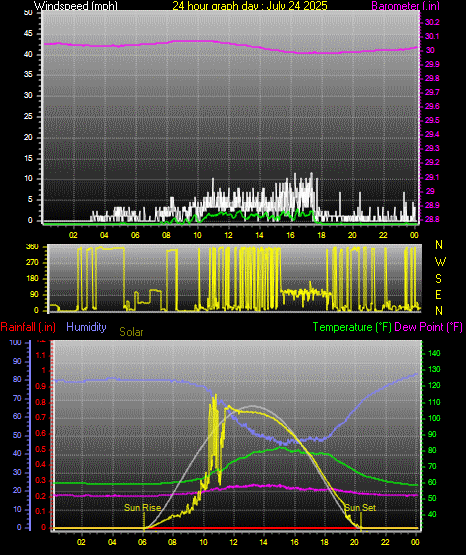Click the E compass label on direction chart

(x=438, y=295)
